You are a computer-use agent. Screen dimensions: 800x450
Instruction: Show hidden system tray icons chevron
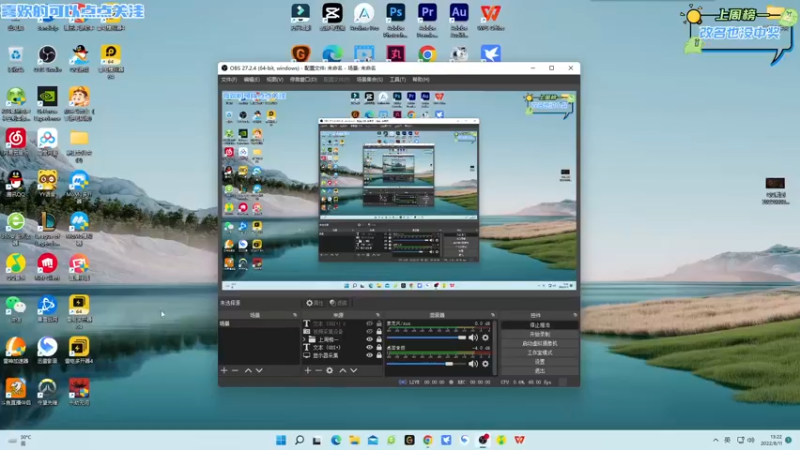(715, 440)
